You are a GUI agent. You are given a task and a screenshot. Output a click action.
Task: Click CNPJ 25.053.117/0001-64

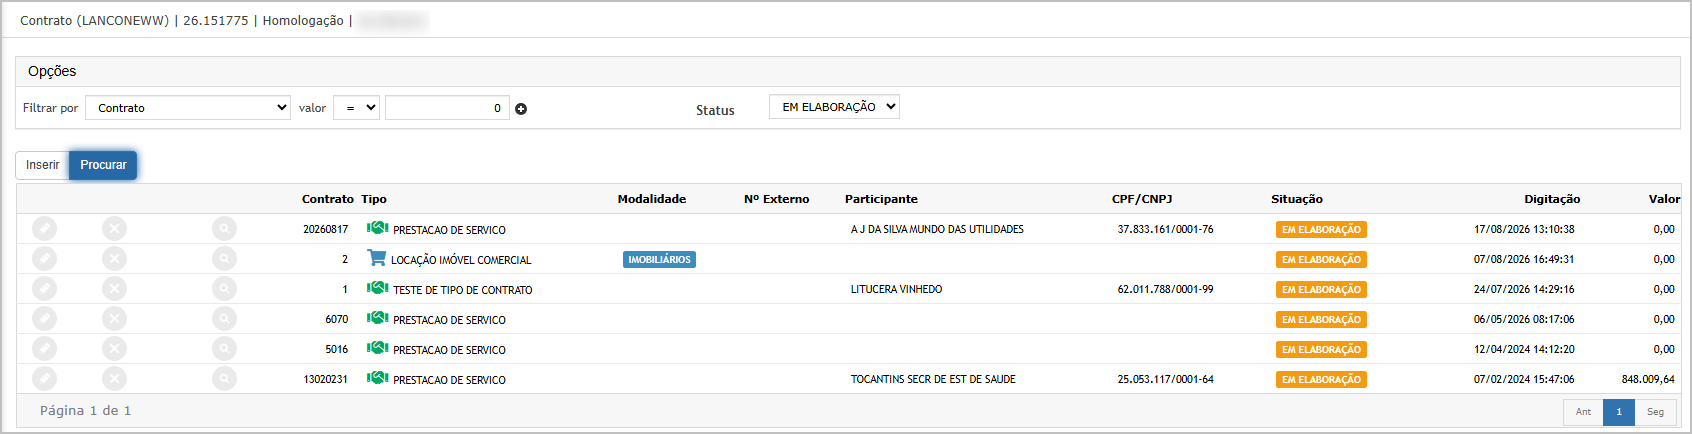(1165, 379)
